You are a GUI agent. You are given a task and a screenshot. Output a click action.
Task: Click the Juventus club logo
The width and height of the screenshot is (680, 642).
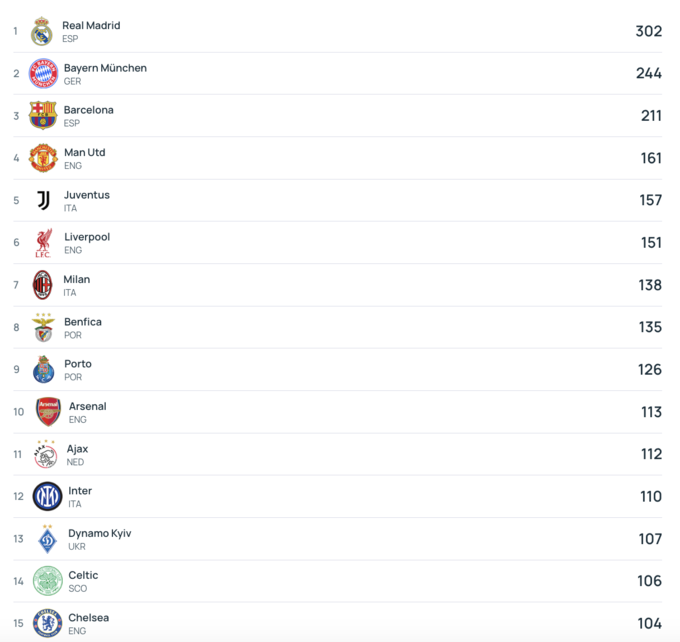[43, 200]
